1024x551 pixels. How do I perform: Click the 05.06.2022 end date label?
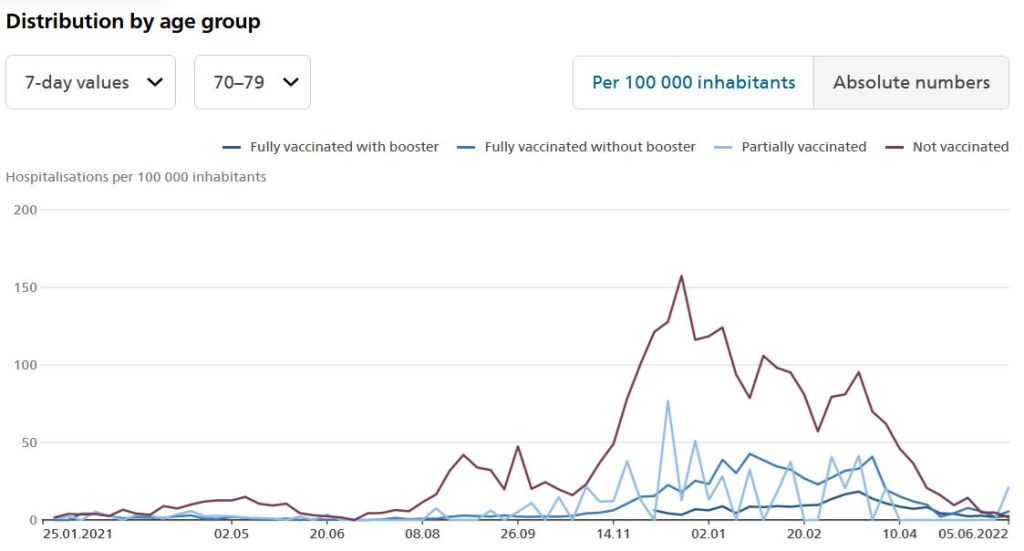(975, 535)
